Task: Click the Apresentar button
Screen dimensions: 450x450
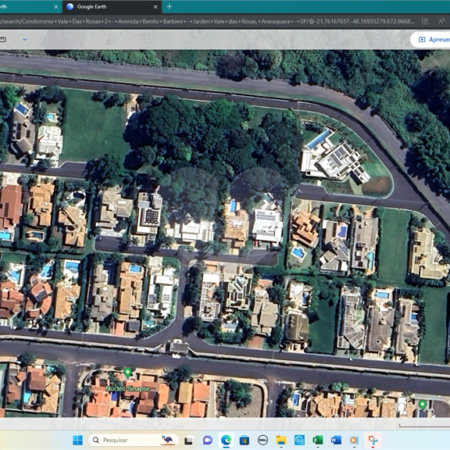Action: click(432, 40)
